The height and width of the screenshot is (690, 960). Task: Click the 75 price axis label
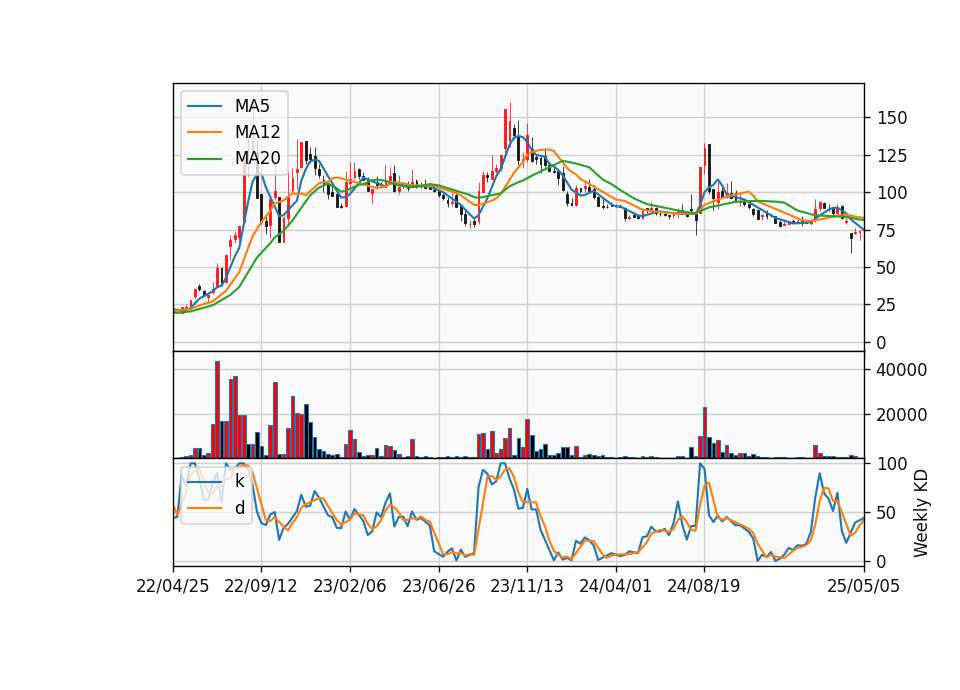[887, 231]
